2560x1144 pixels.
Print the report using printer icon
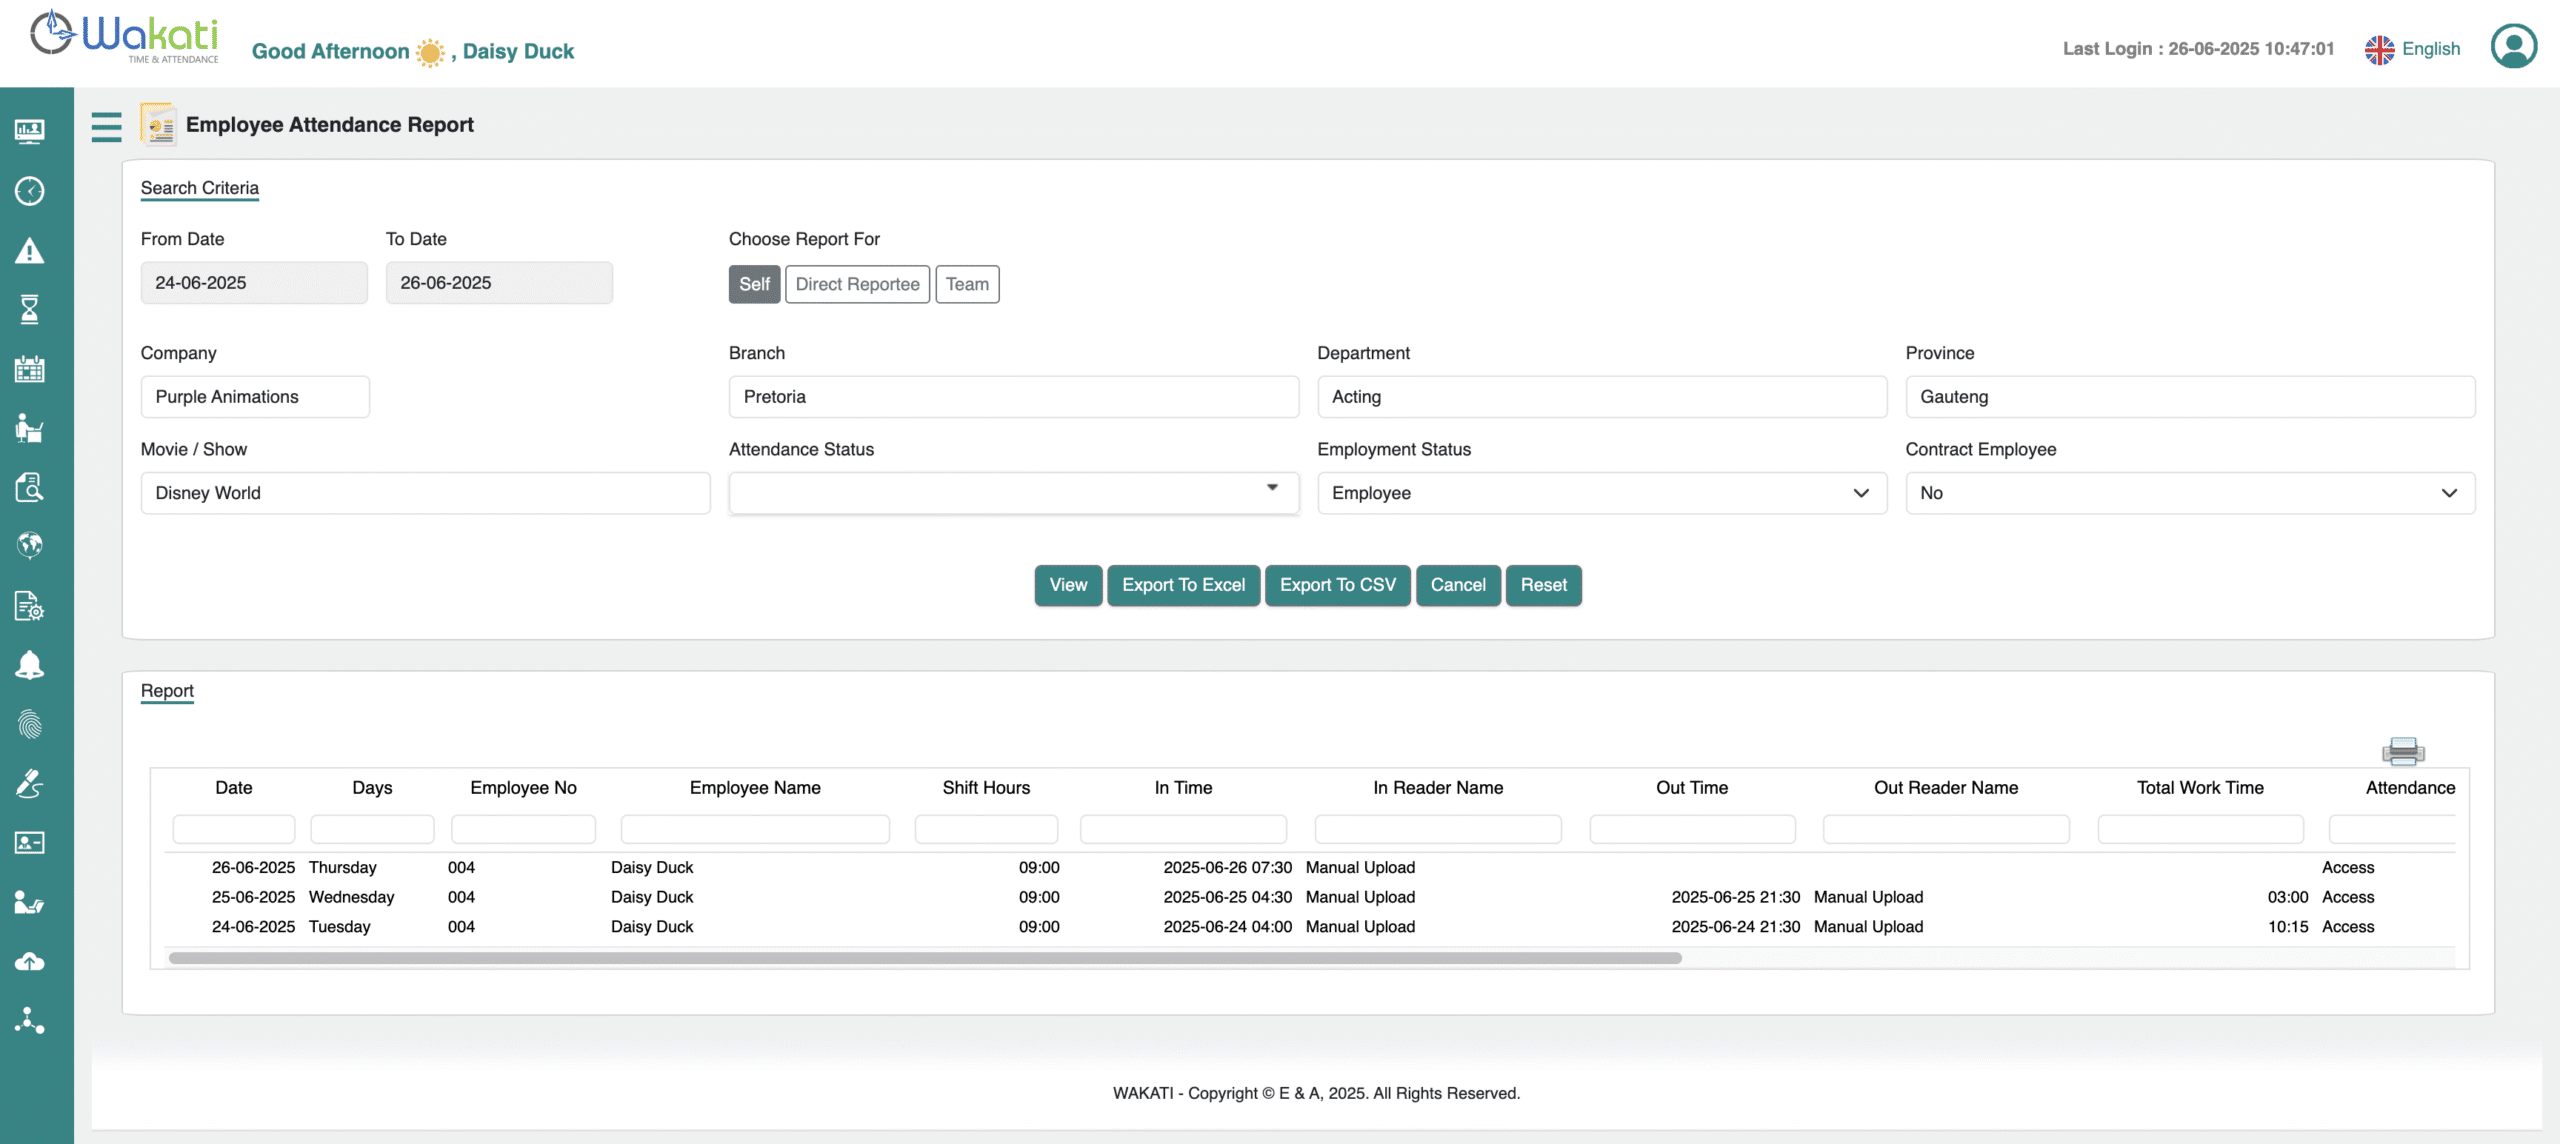pyautogui.click(x=2402, y=751)
